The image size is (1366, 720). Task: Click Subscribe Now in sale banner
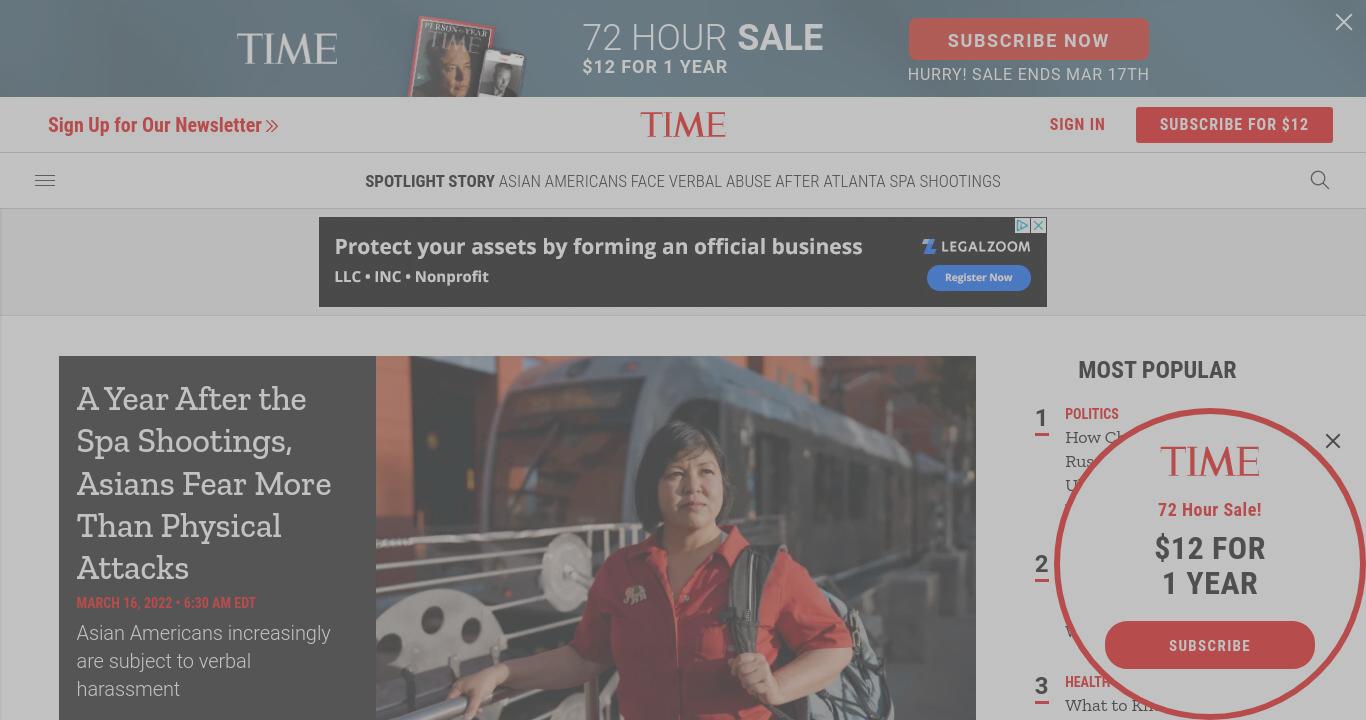(x=1028, y=40)
